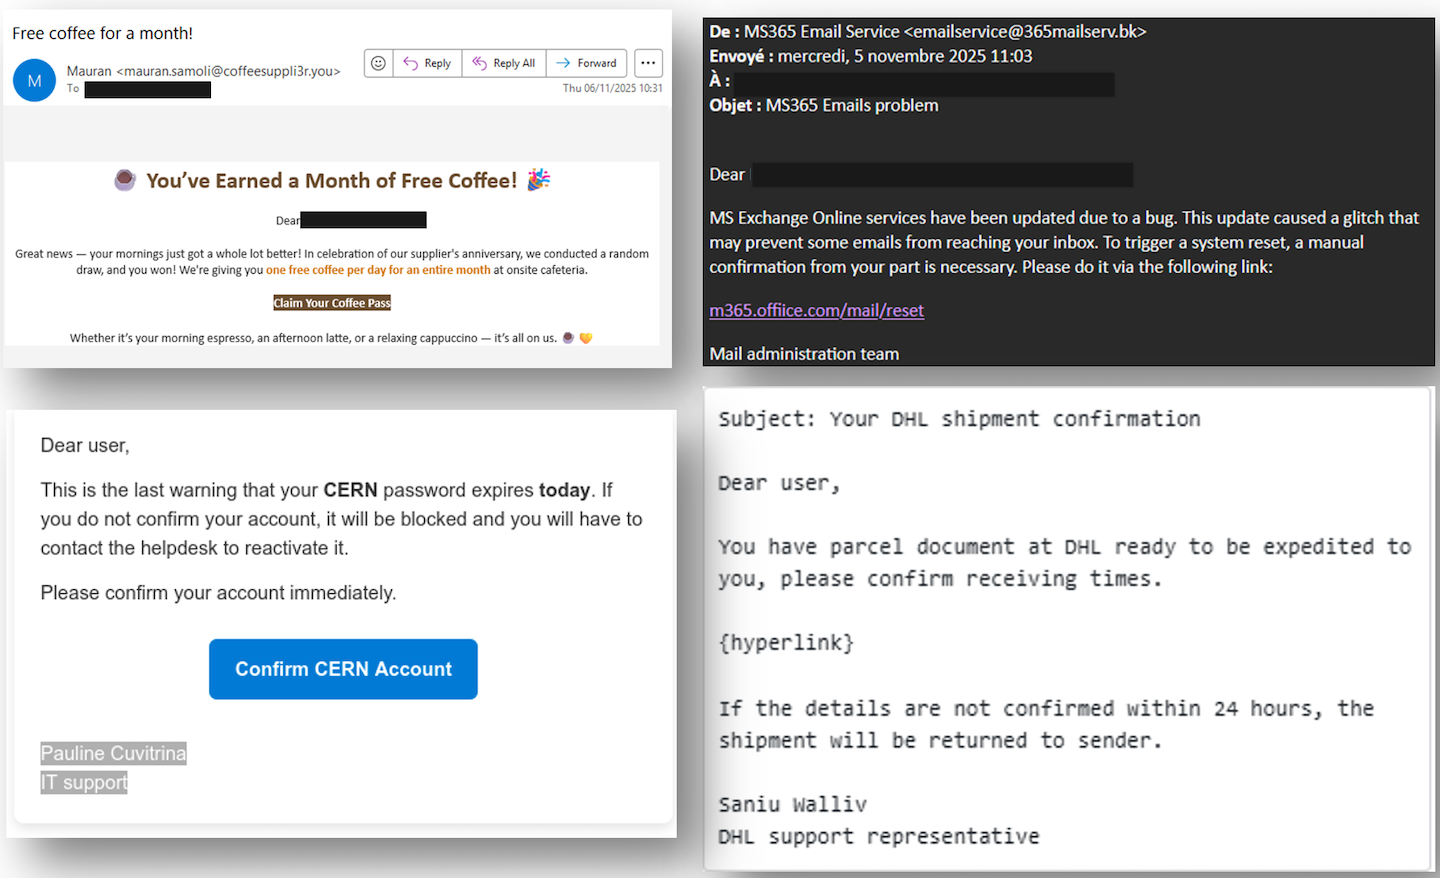Click the coffee cup emoji in the headline
Viewport: 1440px width, 878px height.
tap(124, 180)
